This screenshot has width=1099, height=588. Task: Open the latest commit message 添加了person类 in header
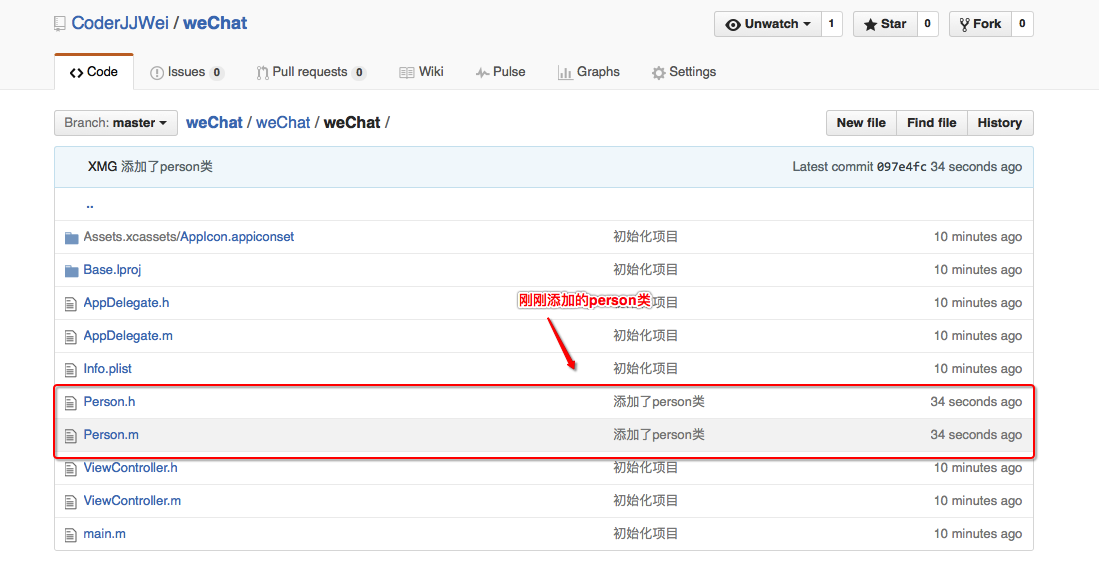[167, 167]
